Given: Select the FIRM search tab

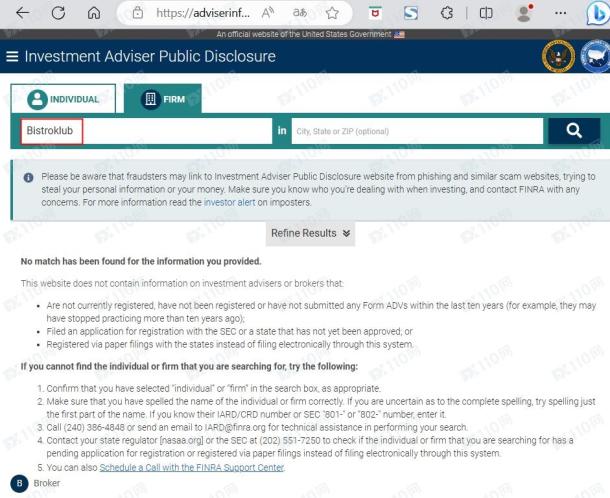Looking at the screenshot, I should coord(163,99).
